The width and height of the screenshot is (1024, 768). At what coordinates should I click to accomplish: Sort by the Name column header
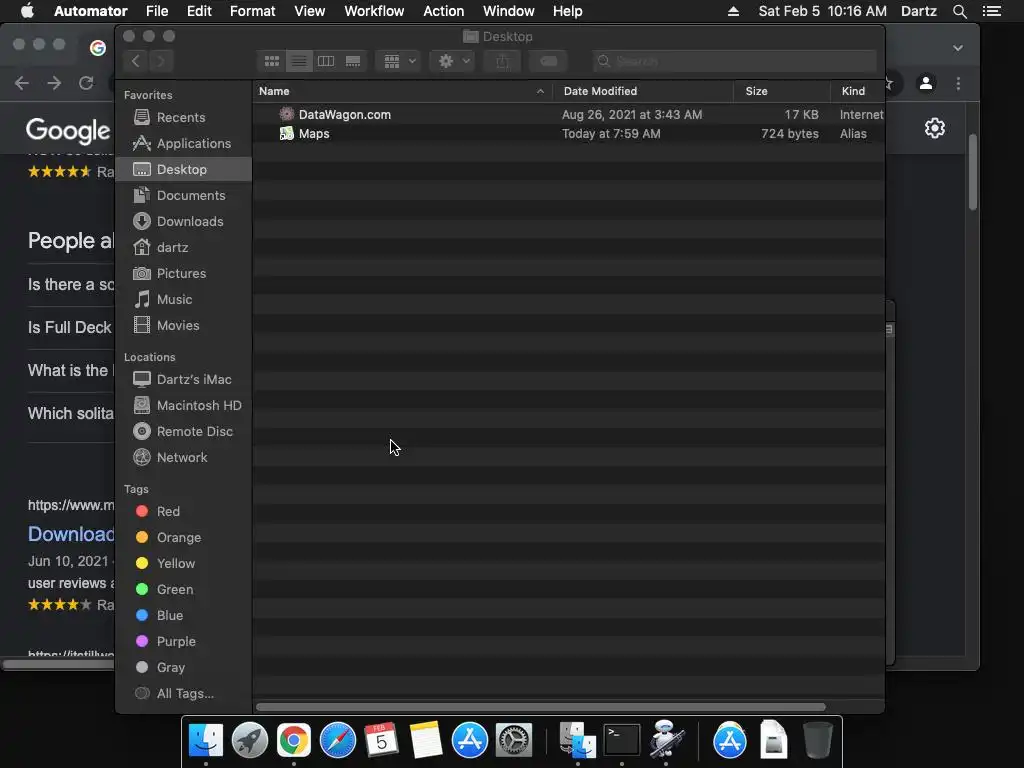[402, 91]
